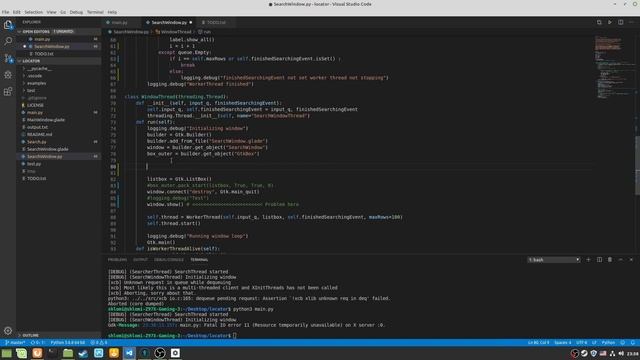Image resolution: width=640 pixels, height=360 pixels.
Task: Open the Search view in activity bar
Action: point(8,41)
